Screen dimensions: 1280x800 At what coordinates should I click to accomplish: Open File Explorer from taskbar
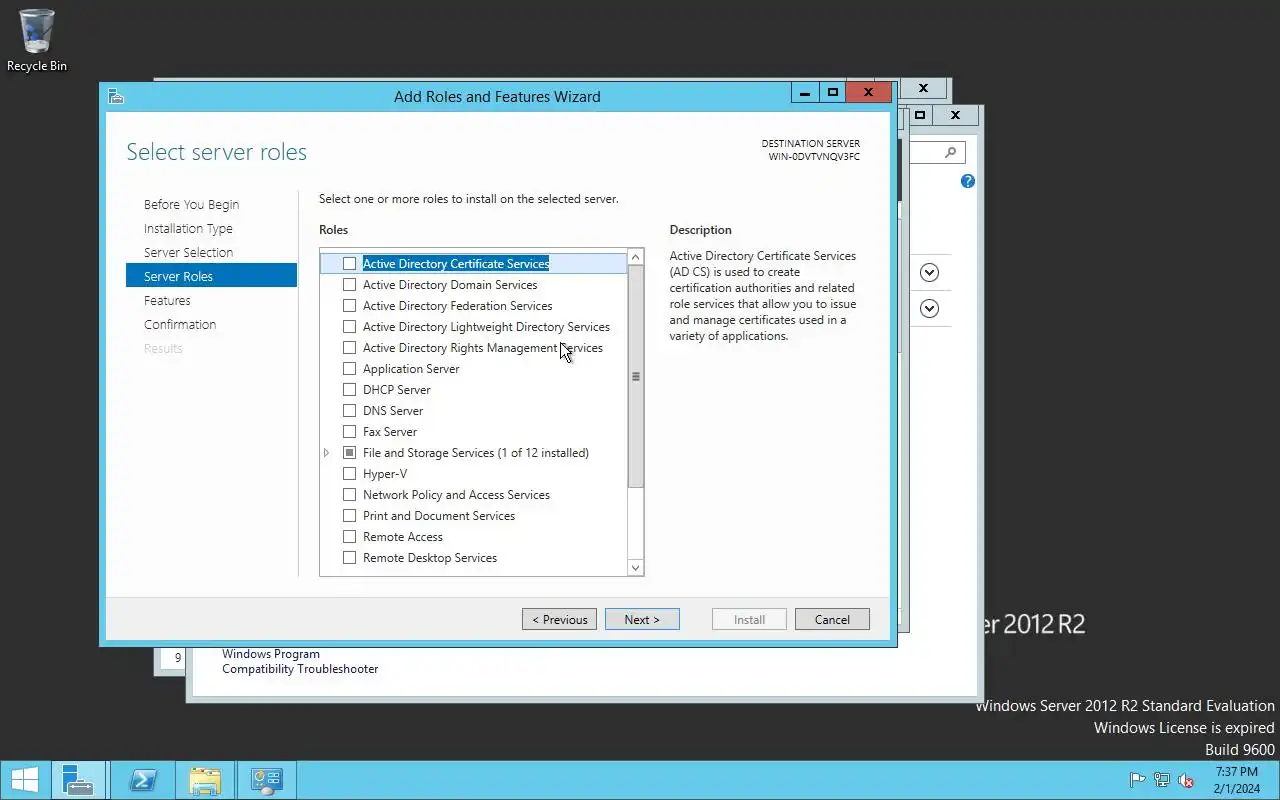pos(205,780)
